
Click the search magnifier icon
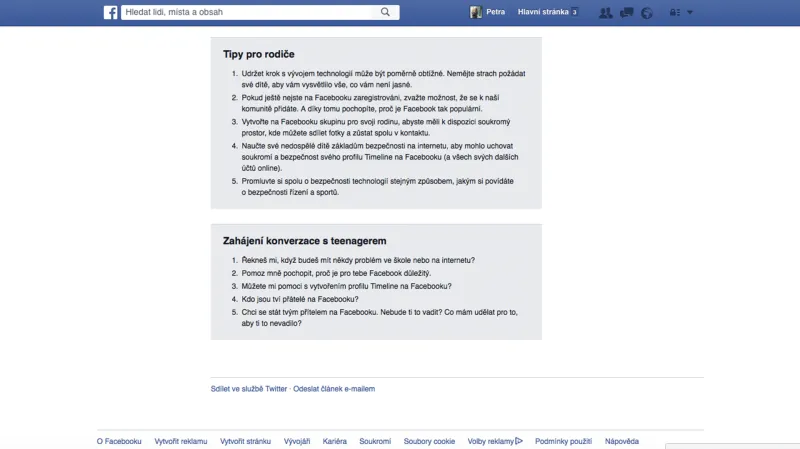(385, 12)
